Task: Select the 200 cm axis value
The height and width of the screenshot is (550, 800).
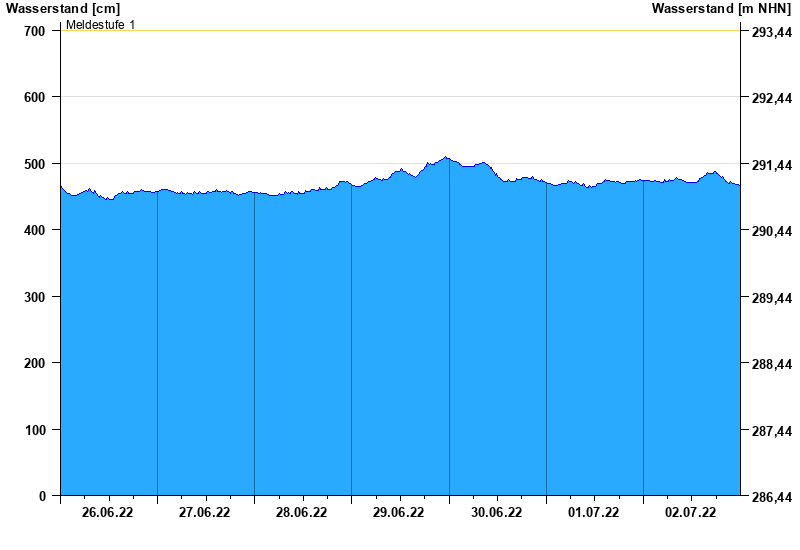Action: point(35,363)
